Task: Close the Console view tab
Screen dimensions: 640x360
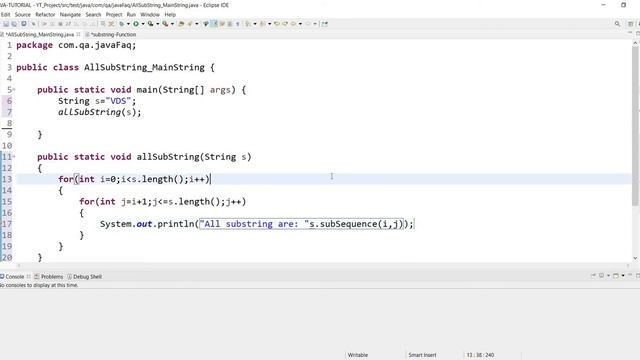Action: [x=29, y=276]
